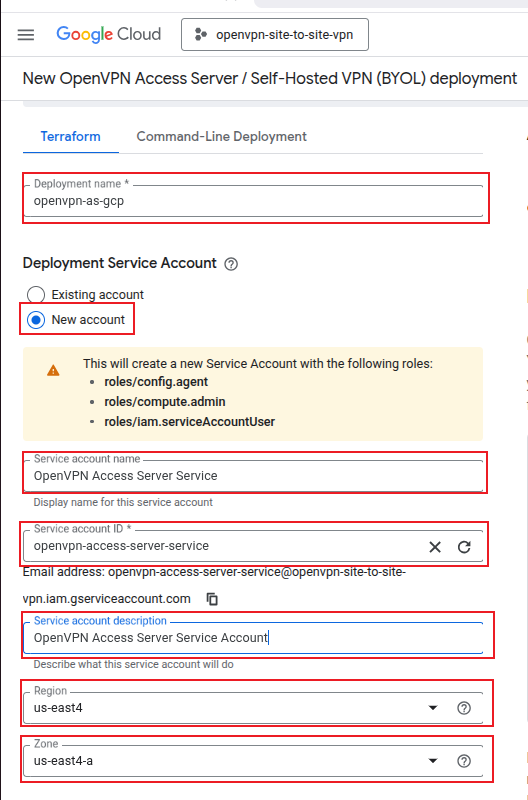Click the warning triangle icon
Image resolution: width=528 pixels, height=800 pixels.
pyautogui.click(x=53, y=370)
